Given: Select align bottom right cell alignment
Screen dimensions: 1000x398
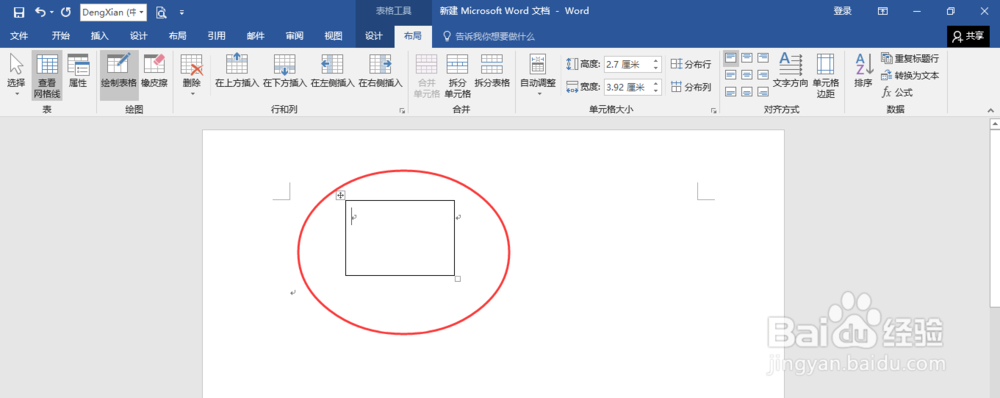Looking at the screenshot, I should click(x=763, y=92).
